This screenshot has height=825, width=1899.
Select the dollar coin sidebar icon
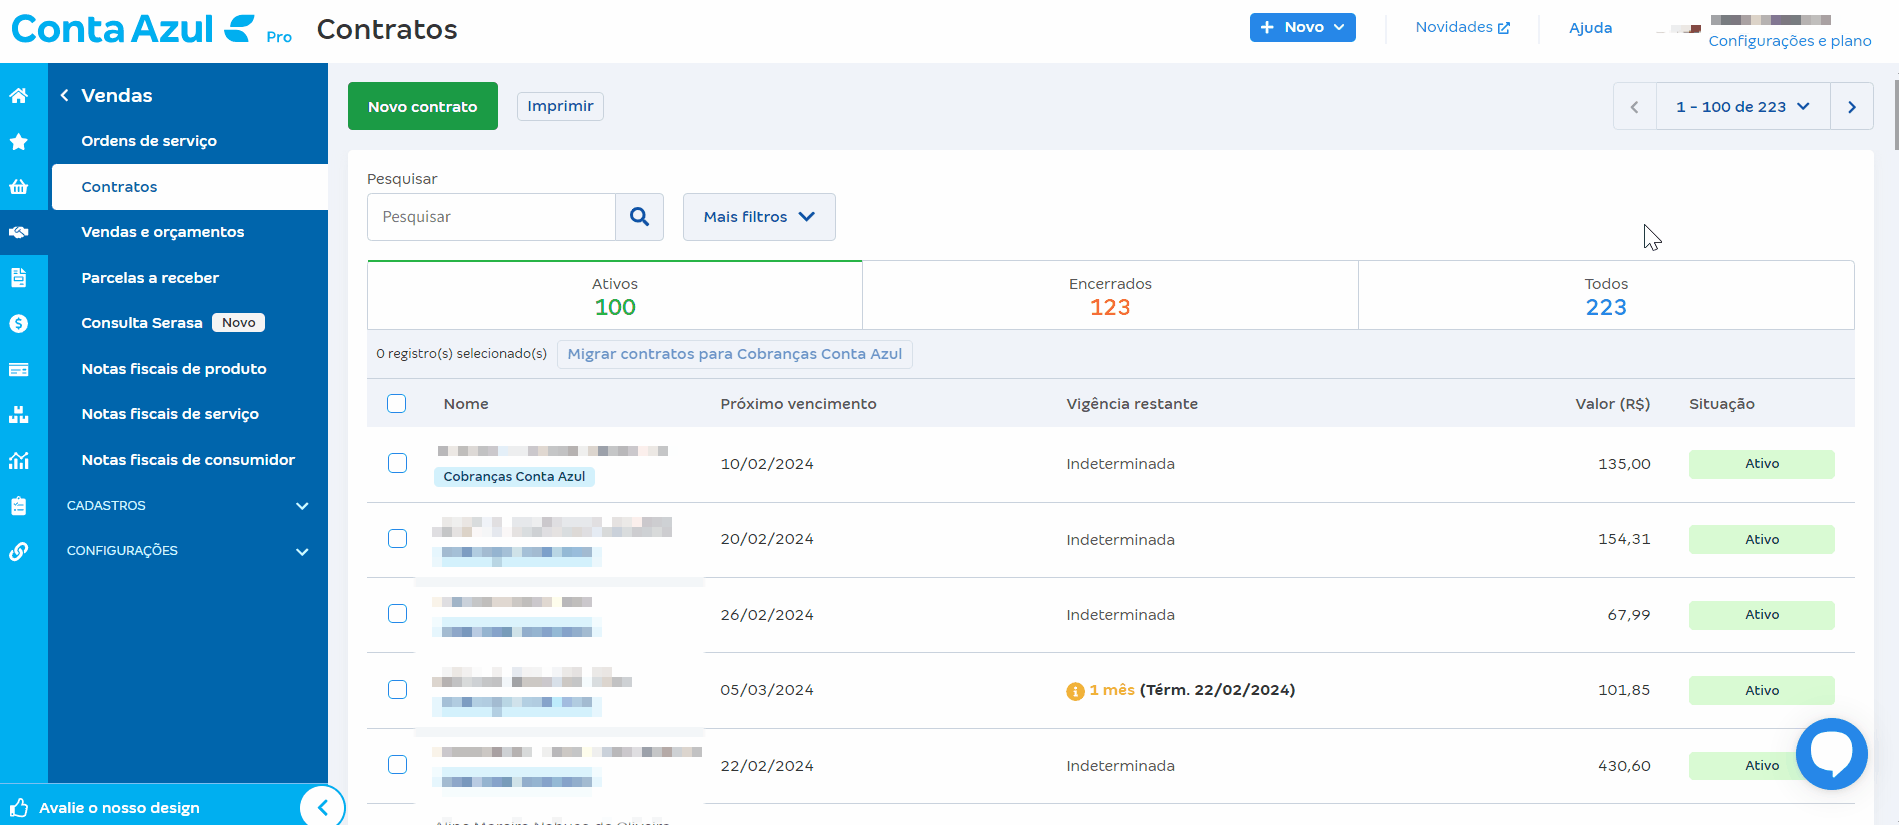click(x=19, y=324)
